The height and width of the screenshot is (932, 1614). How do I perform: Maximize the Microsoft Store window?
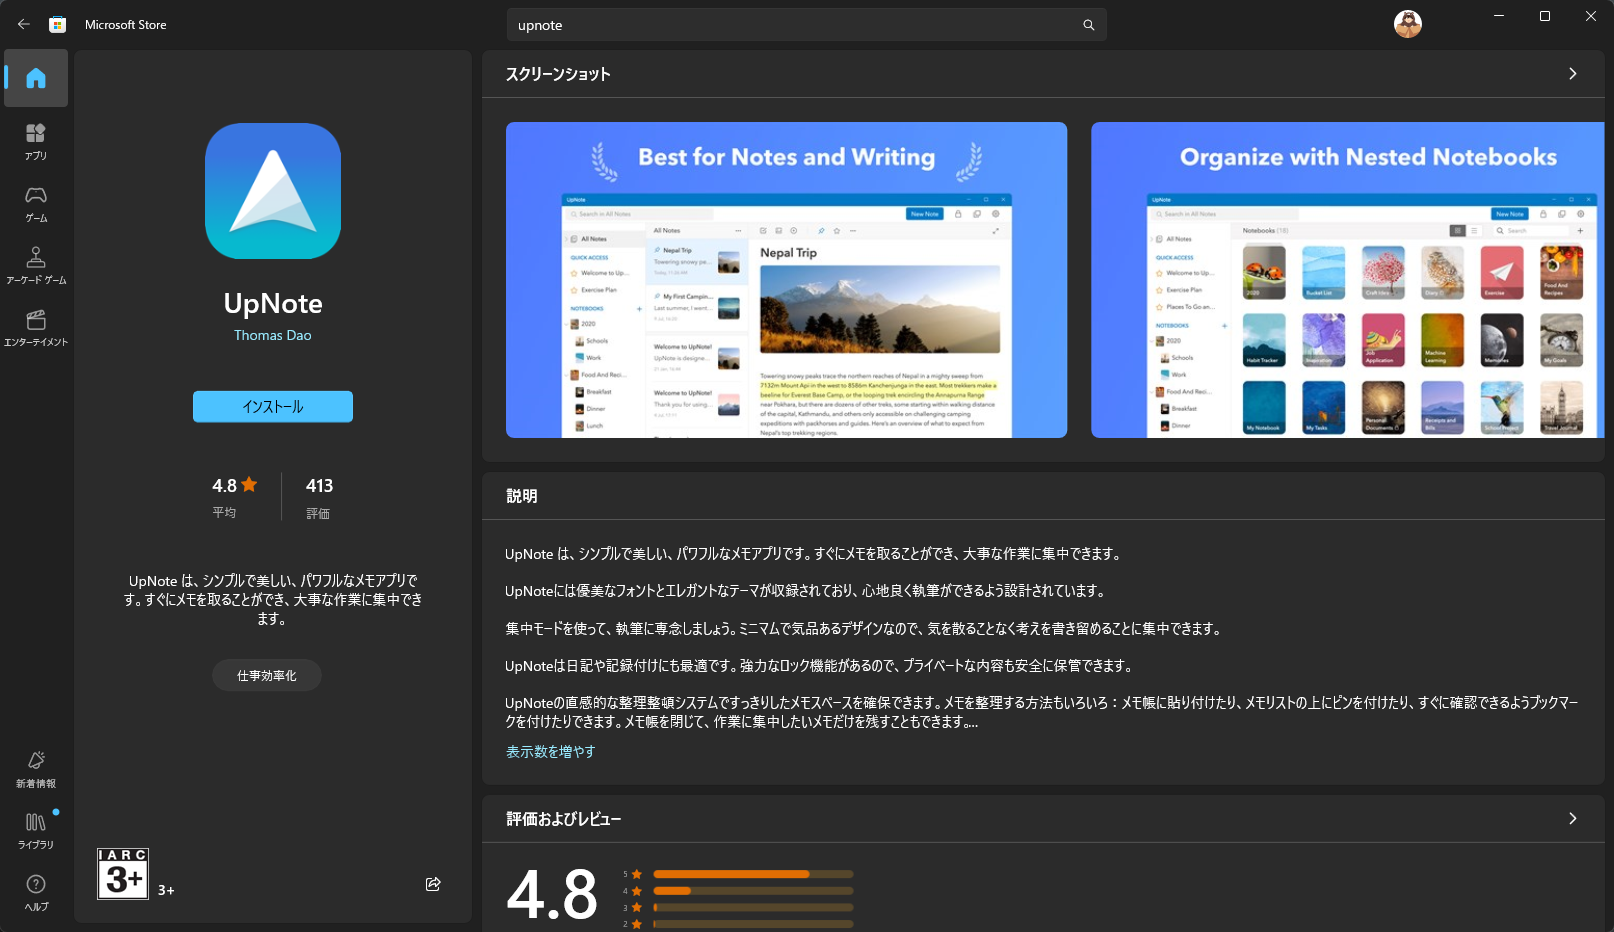click(1545, 16)
